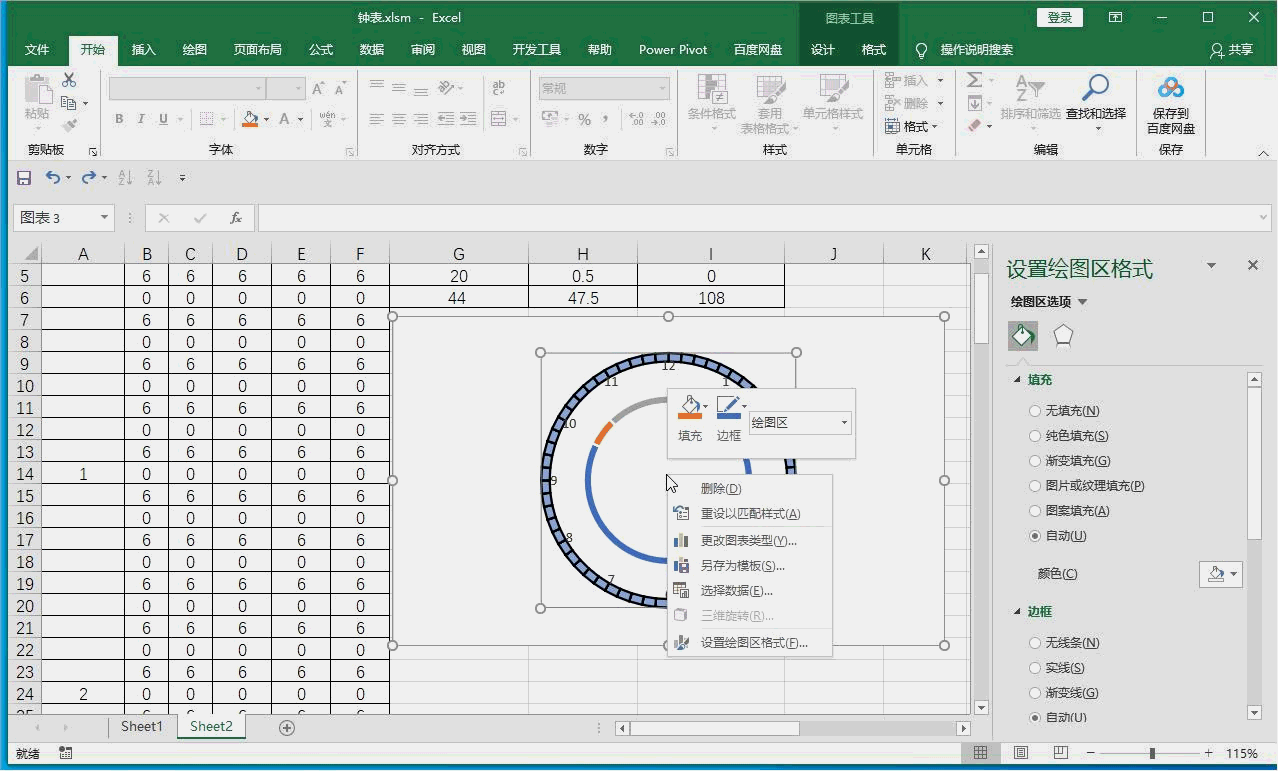This screenshot has height=771, width=1278.
Task: Open the 格式 cells dropdown
Action: (x=913, y=127)
